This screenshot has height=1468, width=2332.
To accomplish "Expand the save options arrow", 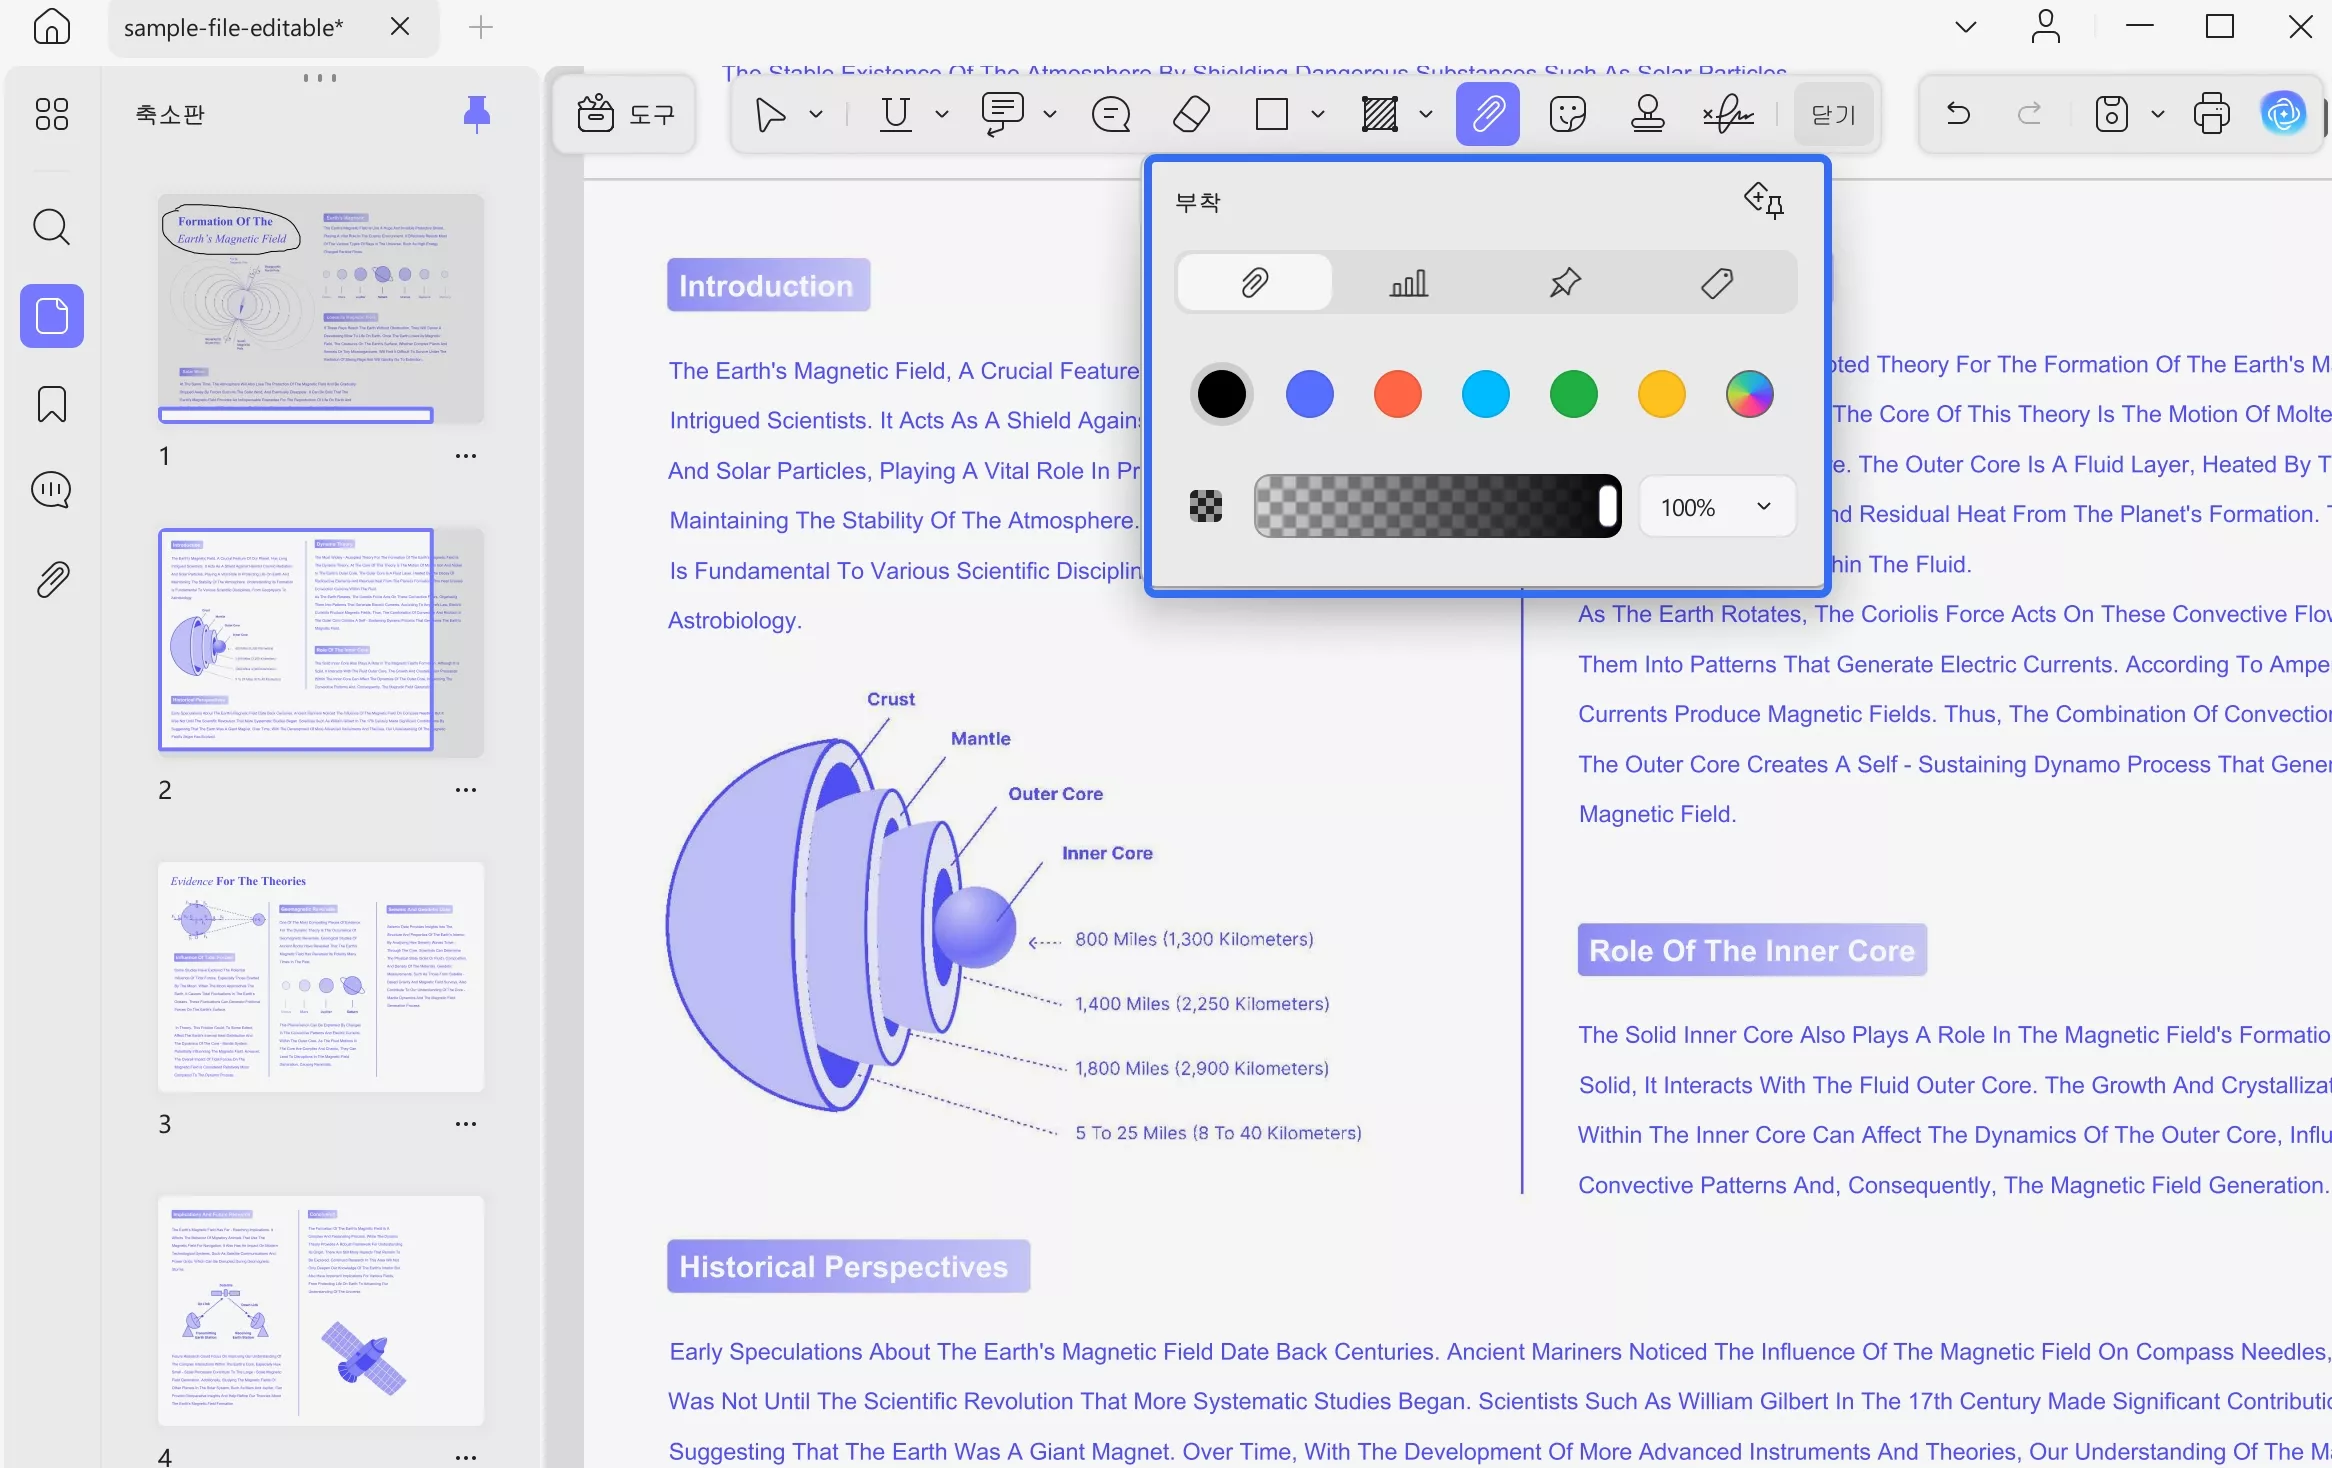I will pos(2158,114).
